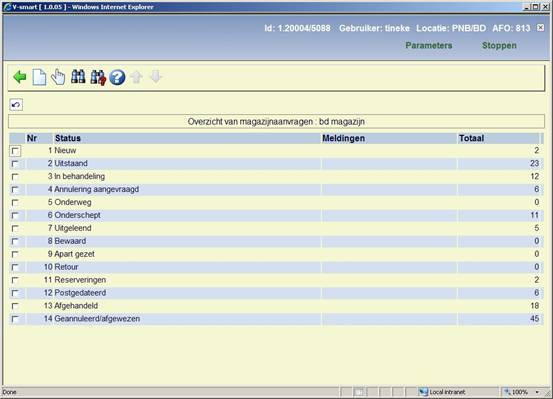This screenshot has width=553, height=399.
Task: Select the Retour status text
Action: coord(66,267)
